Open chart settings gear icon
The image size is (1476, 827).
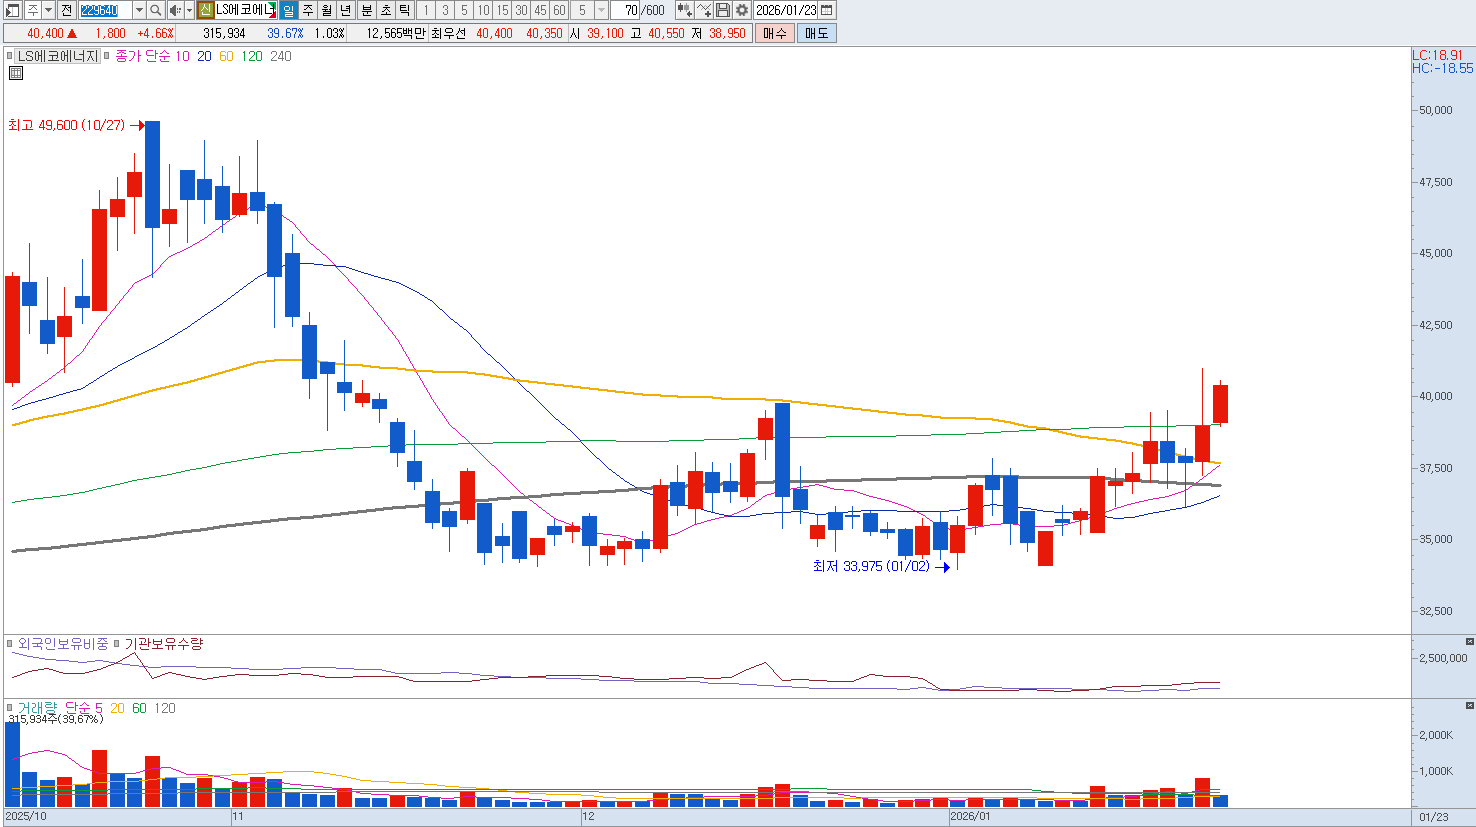(x=742, y=10)
